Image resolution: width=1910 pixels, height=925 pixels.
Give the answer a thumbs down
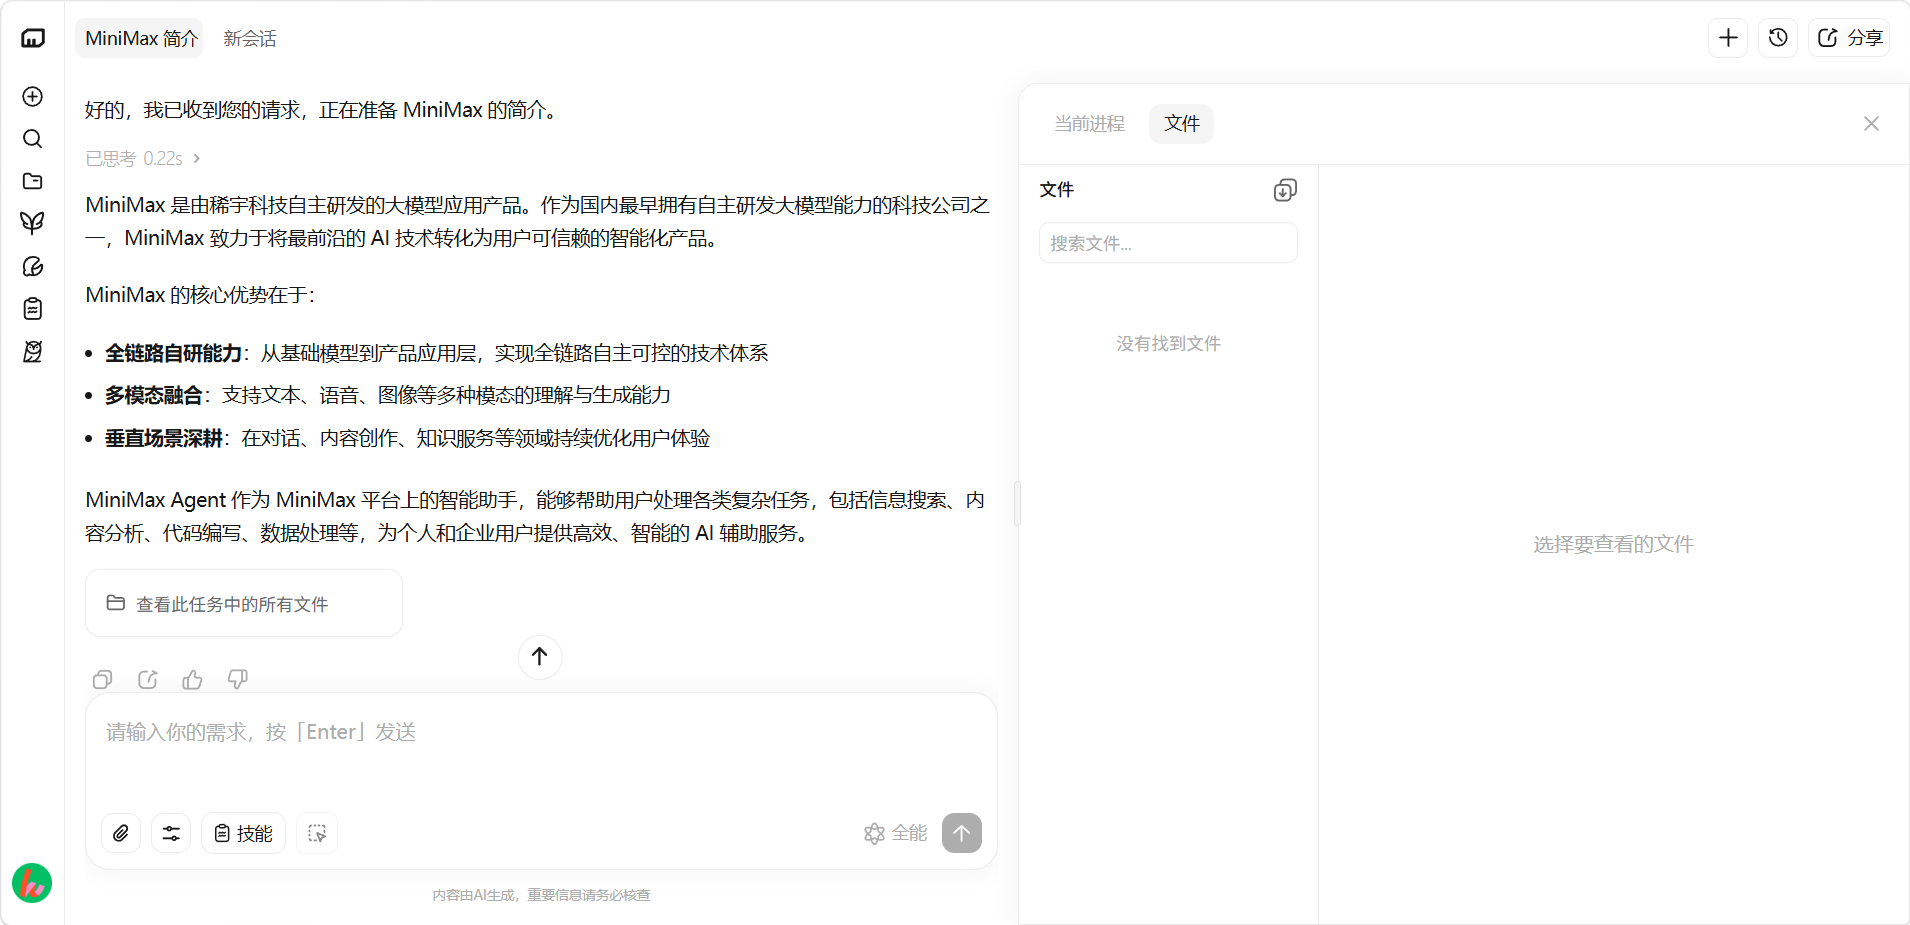[238, 680]
